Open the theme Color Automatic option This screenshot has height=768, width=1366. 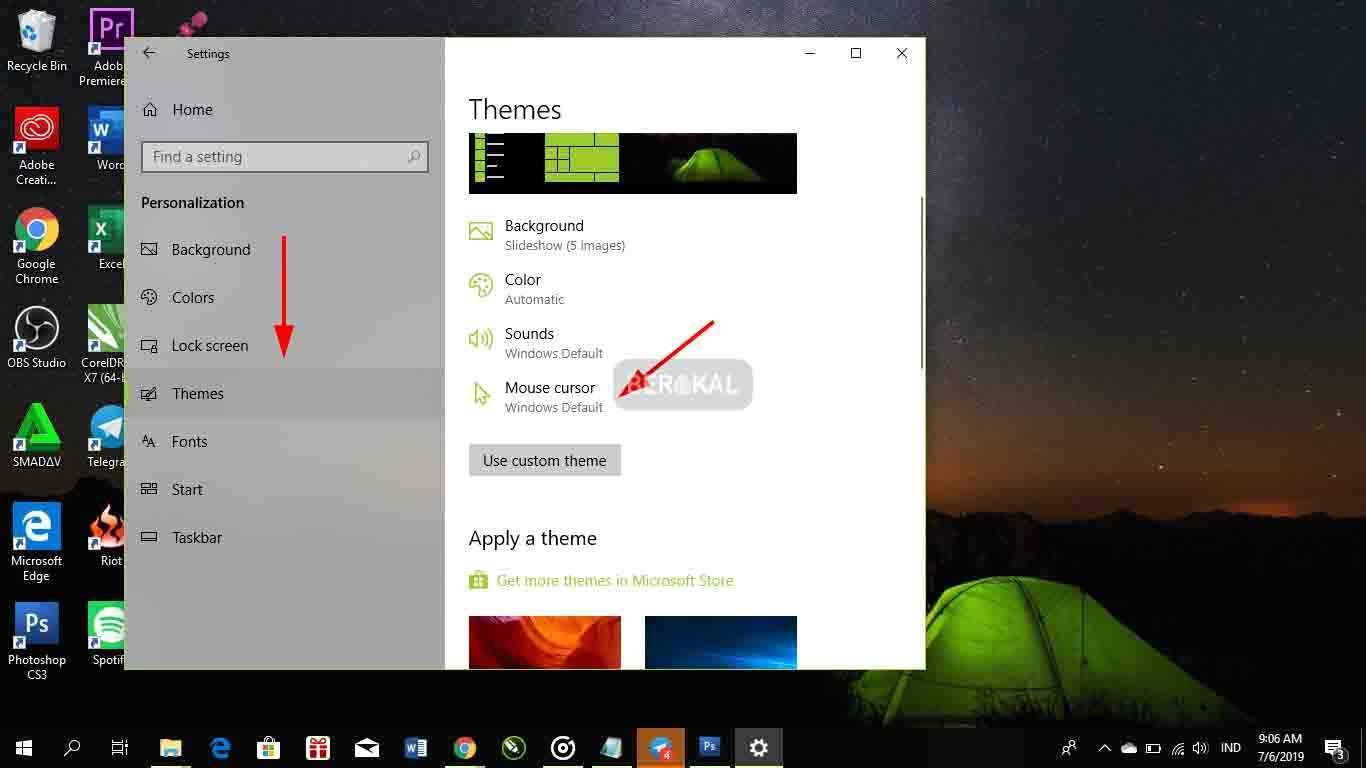tap(517, 289)
